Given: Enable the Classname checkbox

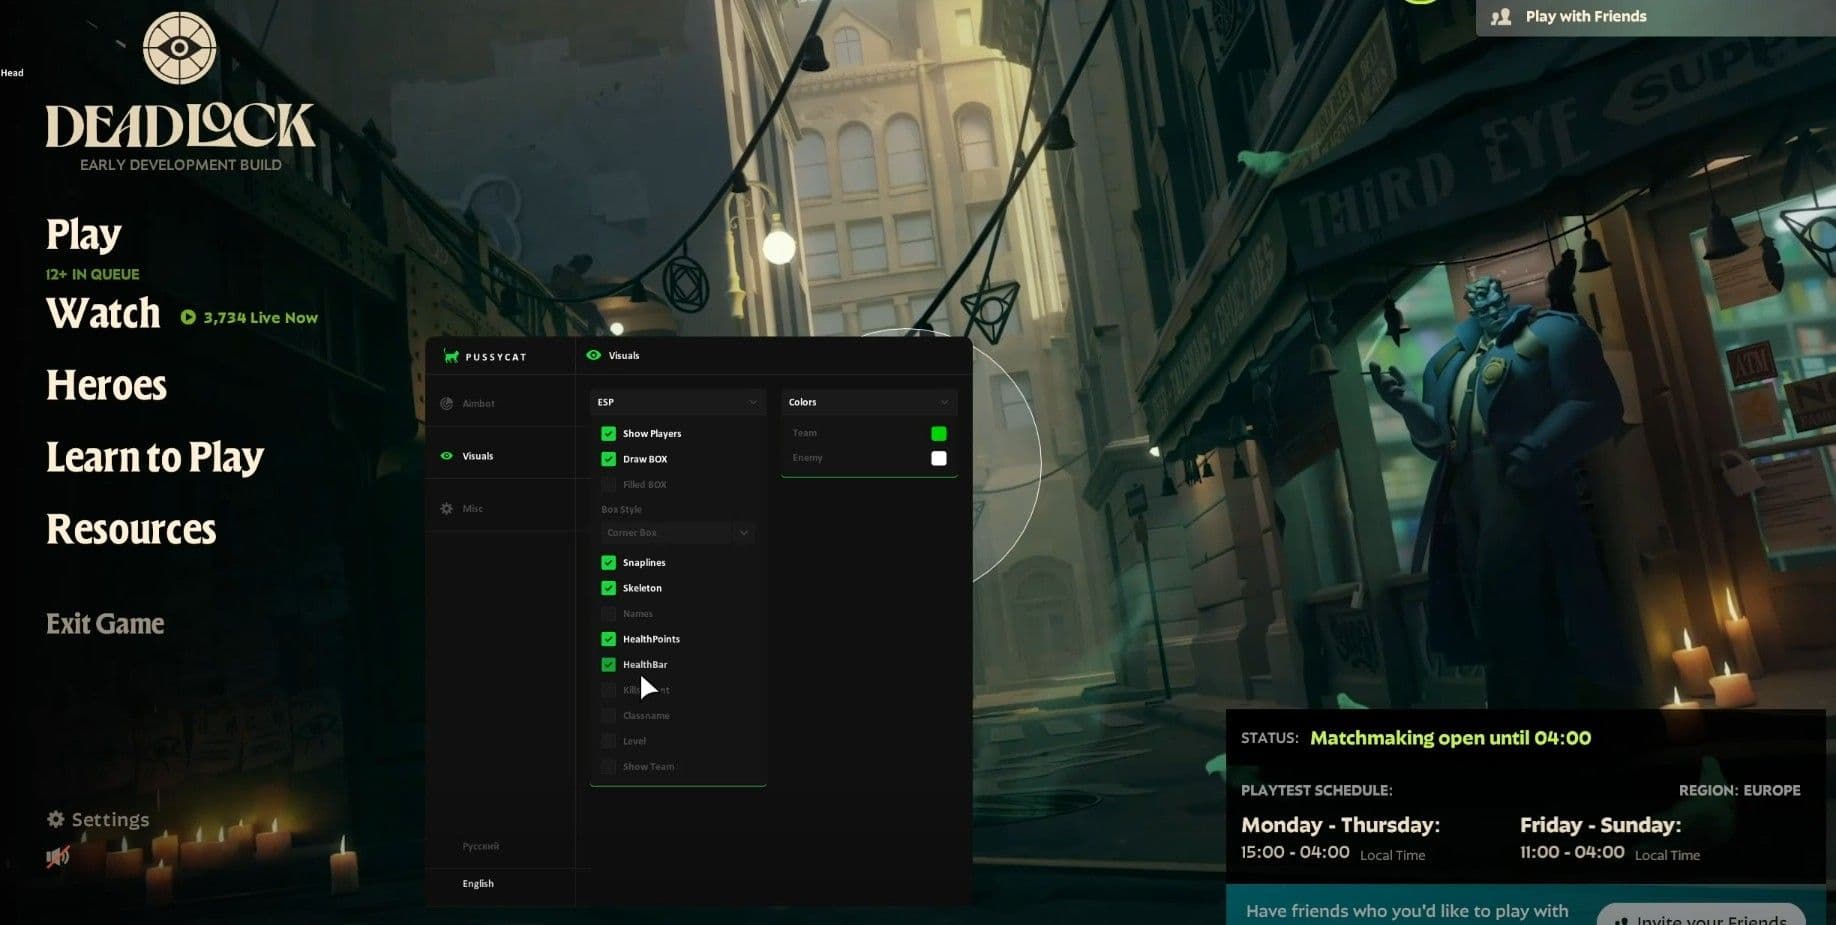Looking at the screenshot, I should point(608,716).
